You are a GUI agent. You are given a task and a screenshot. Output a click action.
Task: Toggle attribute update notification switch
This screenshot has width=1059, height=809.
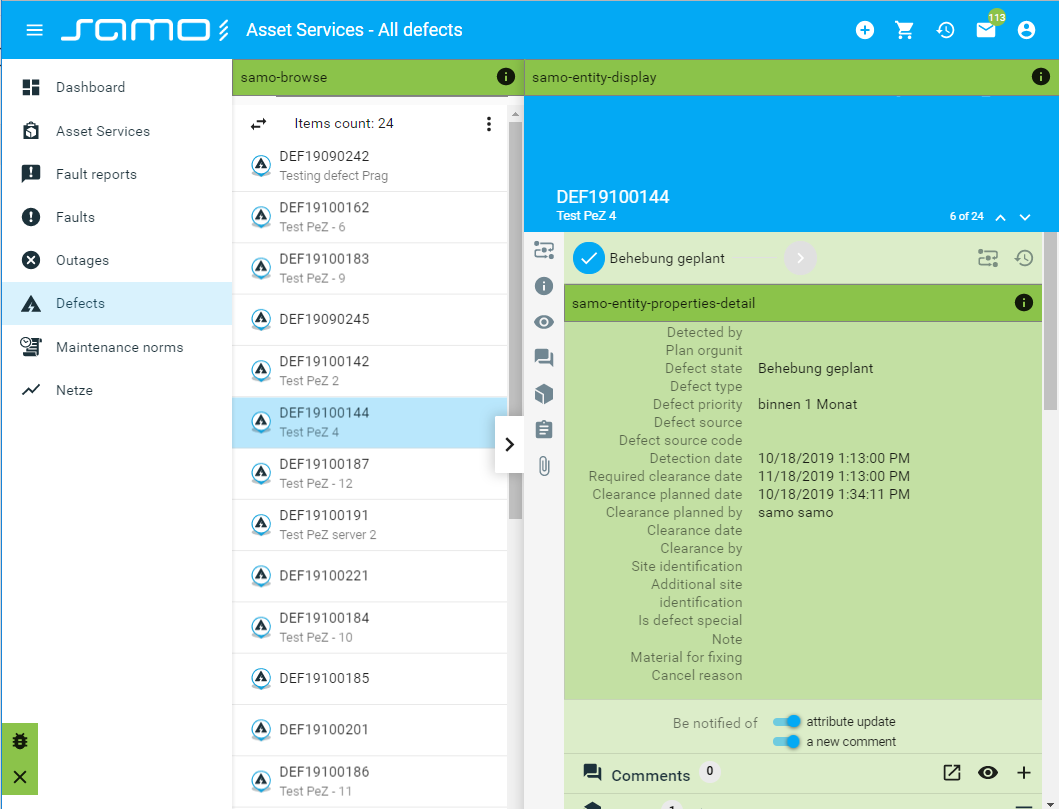click(x=787, y=722)
